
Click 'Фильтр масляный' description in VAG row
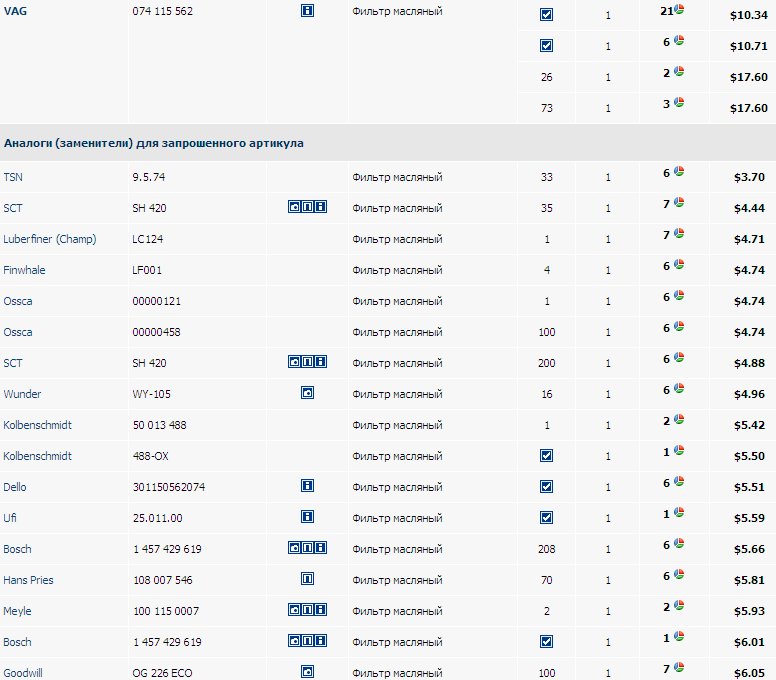coord(397,11)
